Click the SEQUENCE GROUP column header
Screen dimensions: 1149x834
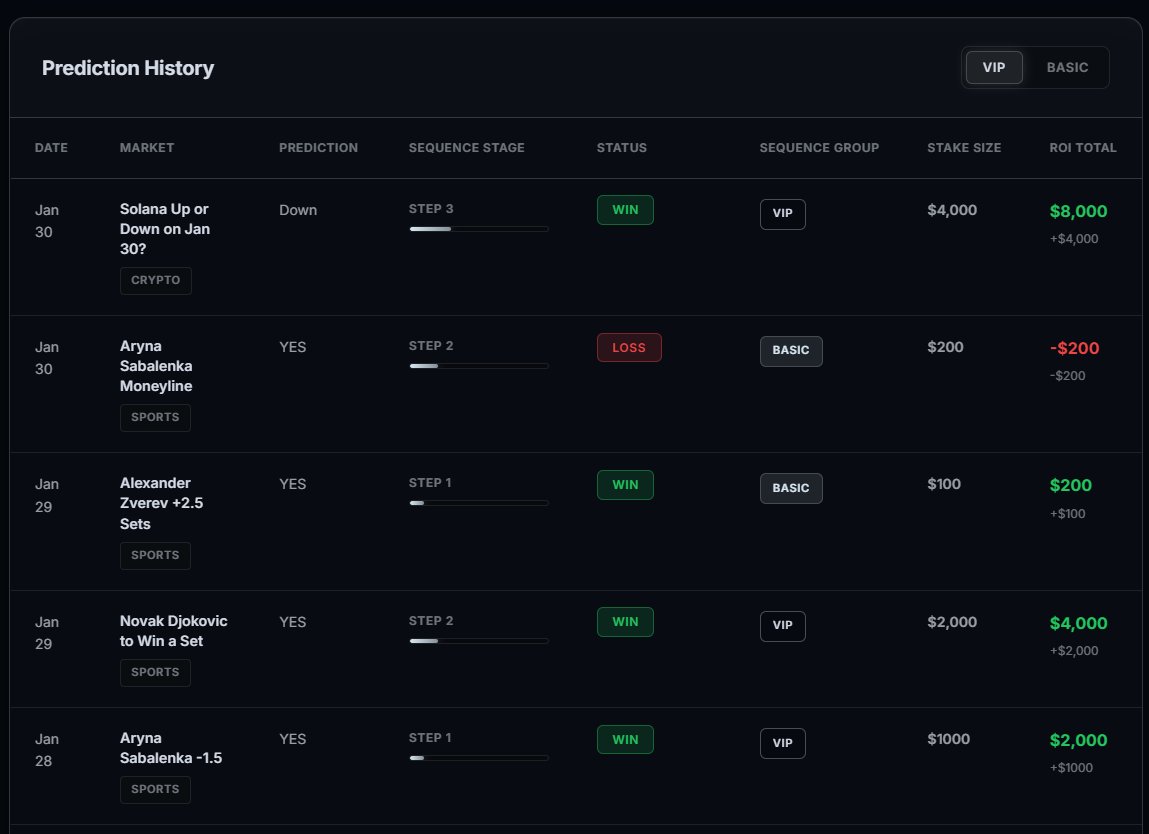coord(819,147)
